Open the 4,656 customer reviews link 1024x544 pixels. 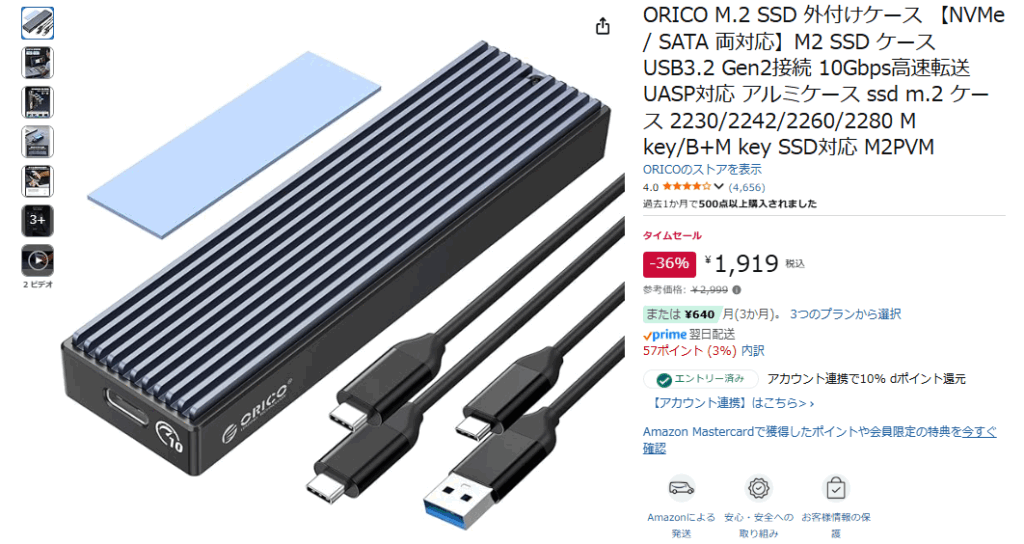point(746,187)
